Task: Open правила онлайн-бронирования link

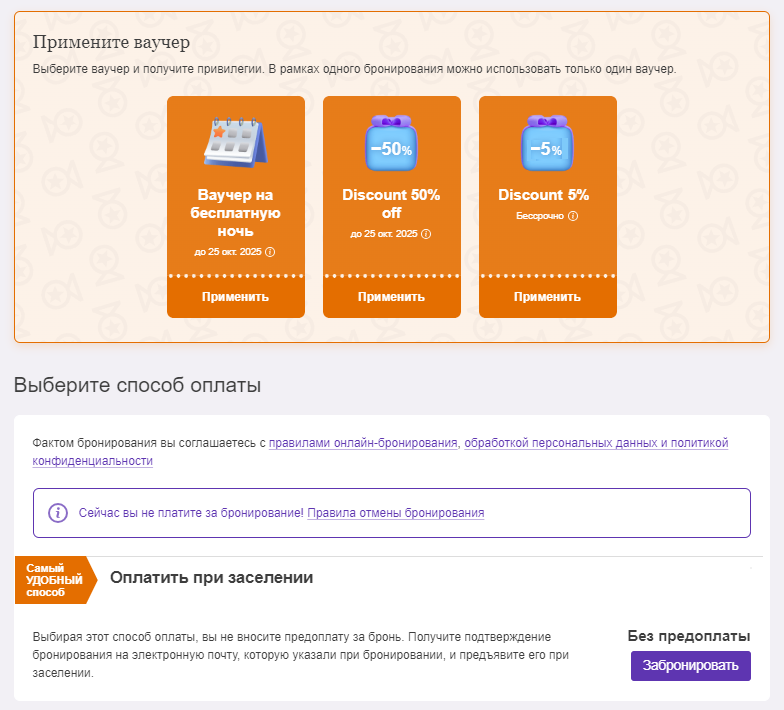Action: 363,443
